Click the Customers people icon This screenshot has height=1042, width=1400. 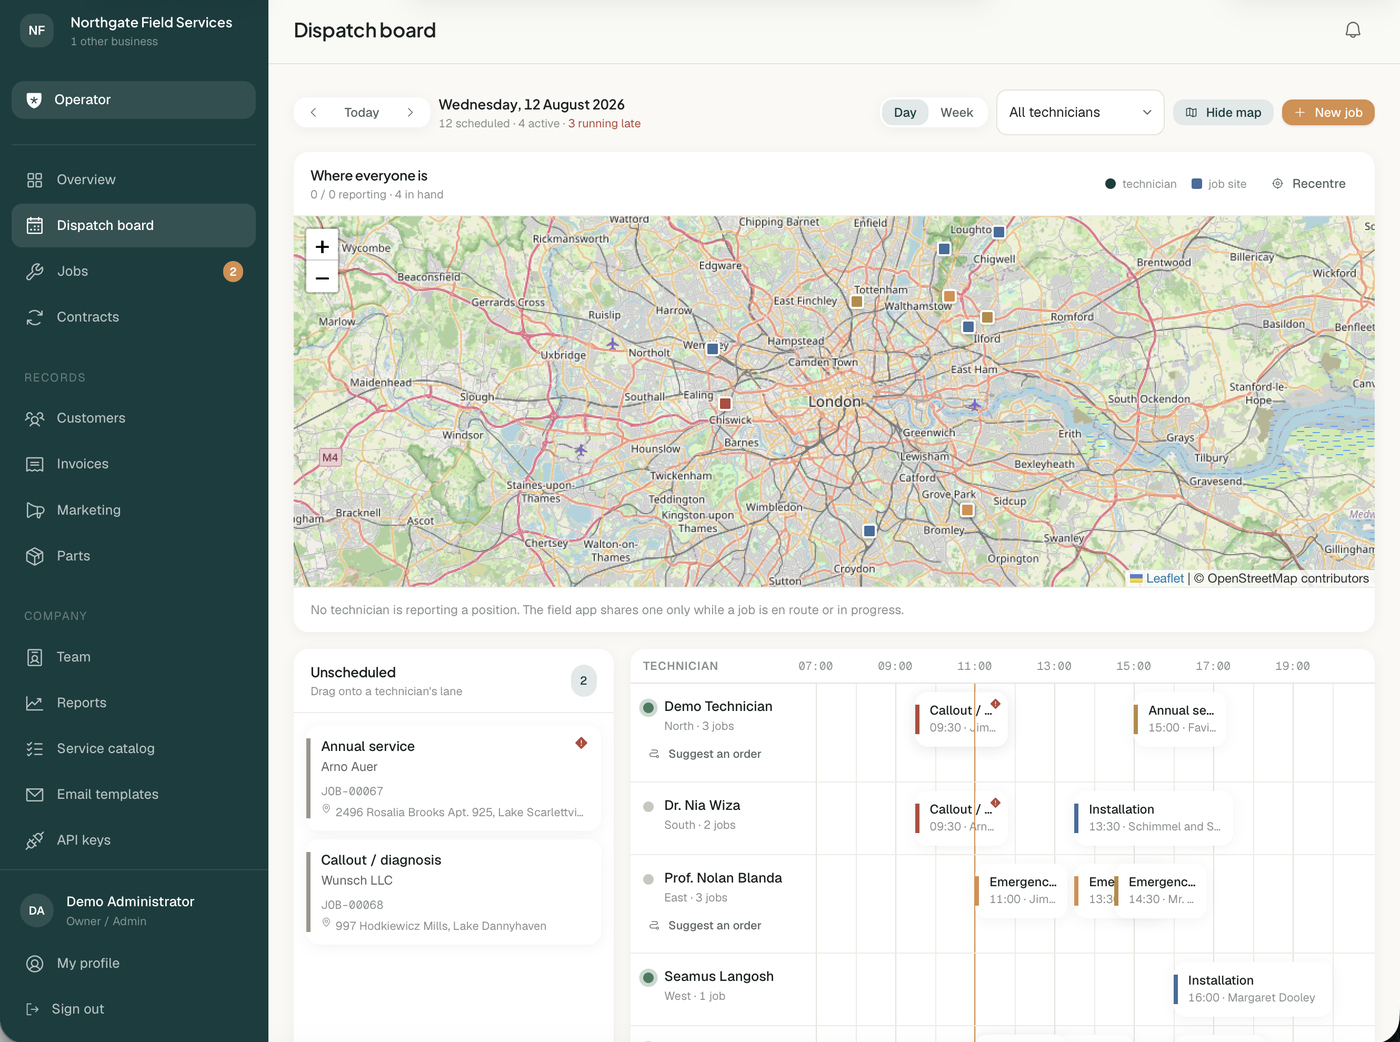pyautogui.click(x=35, y=418)
